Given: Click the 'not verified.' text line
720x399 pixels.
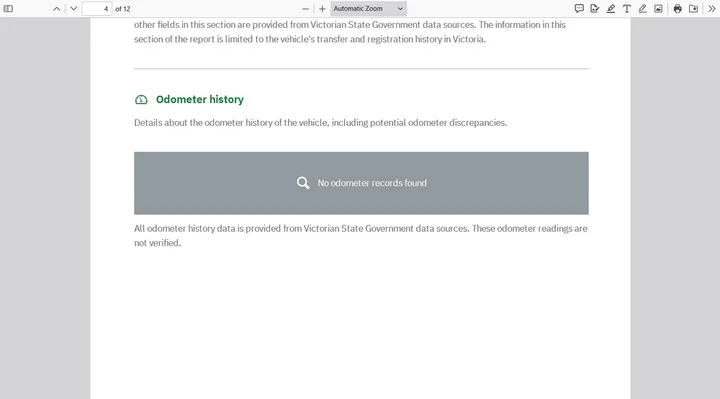Looking at the screenshot, I should coord(158,243).
